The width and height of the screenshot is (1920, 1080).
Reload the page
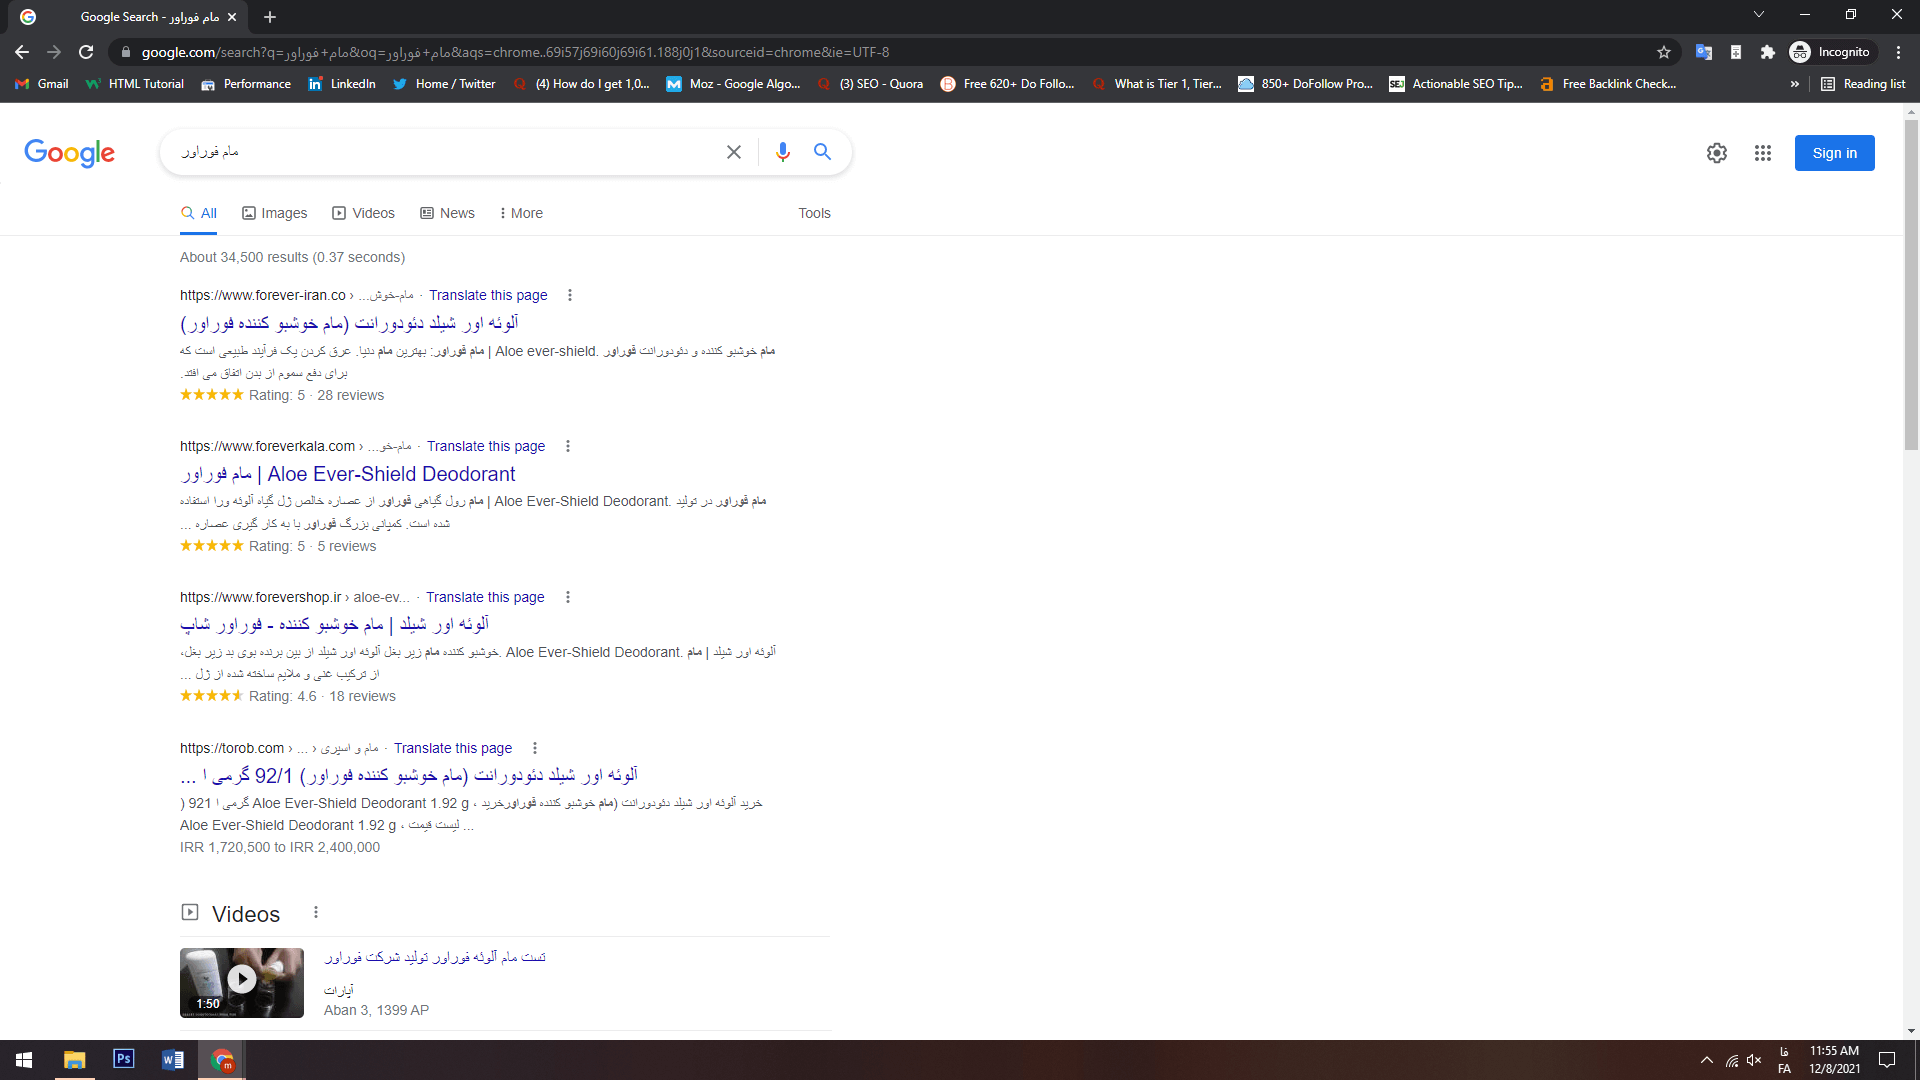click(86, 52)
